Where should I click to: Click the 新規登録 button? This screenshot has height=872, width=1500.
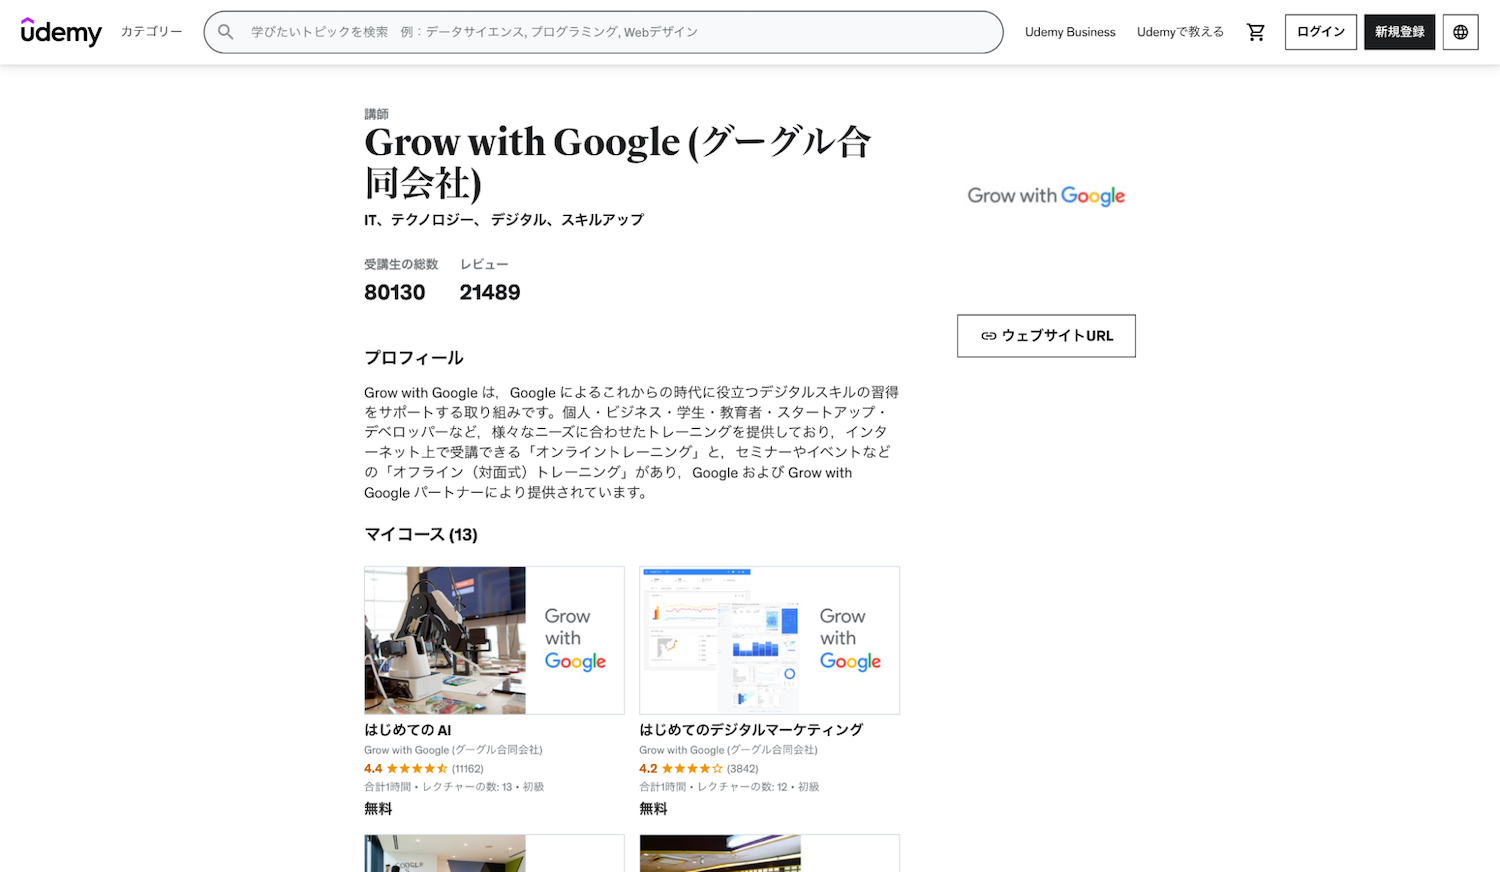point(1400,32)
